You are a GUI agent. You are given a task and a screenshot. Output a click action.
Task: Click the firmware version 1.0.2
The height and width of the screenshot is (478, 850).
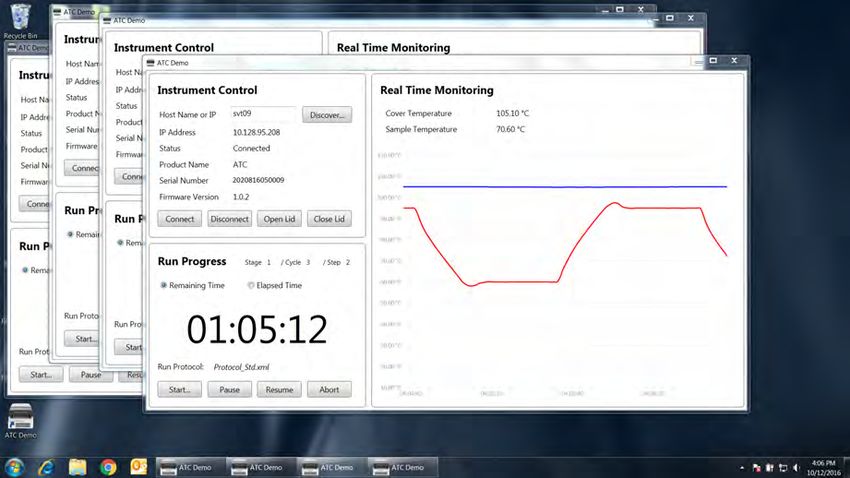(241, 197)
